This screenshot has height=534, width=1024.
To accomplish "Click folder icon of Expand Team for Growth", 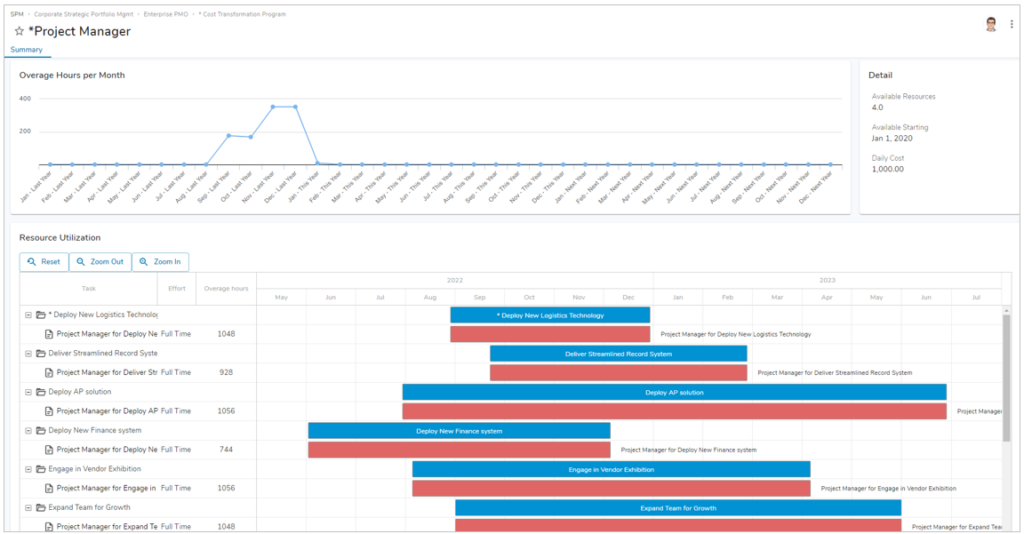I will 40,507.
